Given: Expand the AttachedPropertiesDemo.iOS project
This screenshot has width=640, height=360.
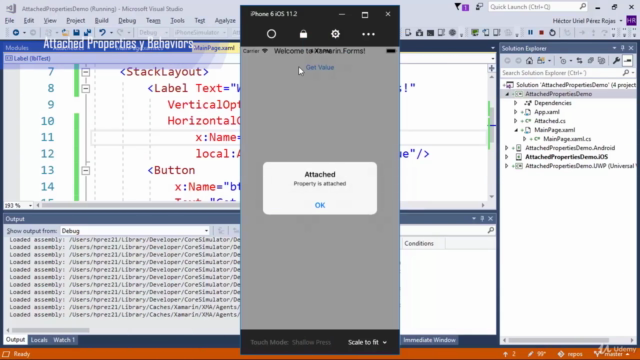Looking at the screenshot, I should click(x=507, y=157).
